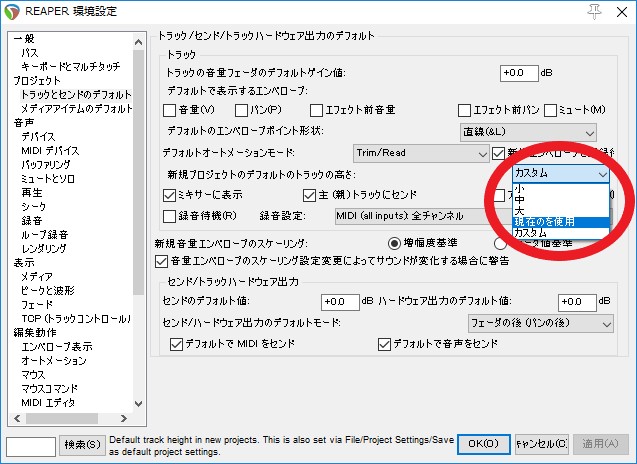This screenshot has width=637, height=464.
Task: Select 表示 category in the tree
Action: pos(24,262)
